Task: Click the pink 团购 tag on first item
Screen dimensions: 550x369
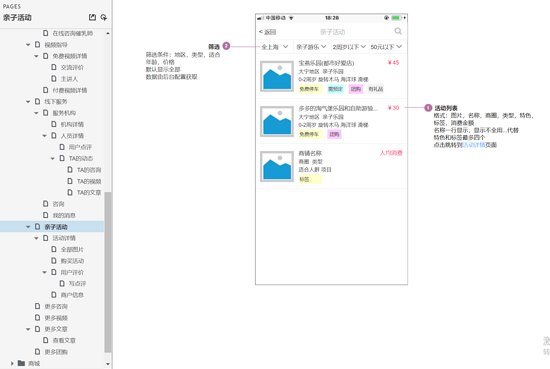Action: [x=356, y=89]
